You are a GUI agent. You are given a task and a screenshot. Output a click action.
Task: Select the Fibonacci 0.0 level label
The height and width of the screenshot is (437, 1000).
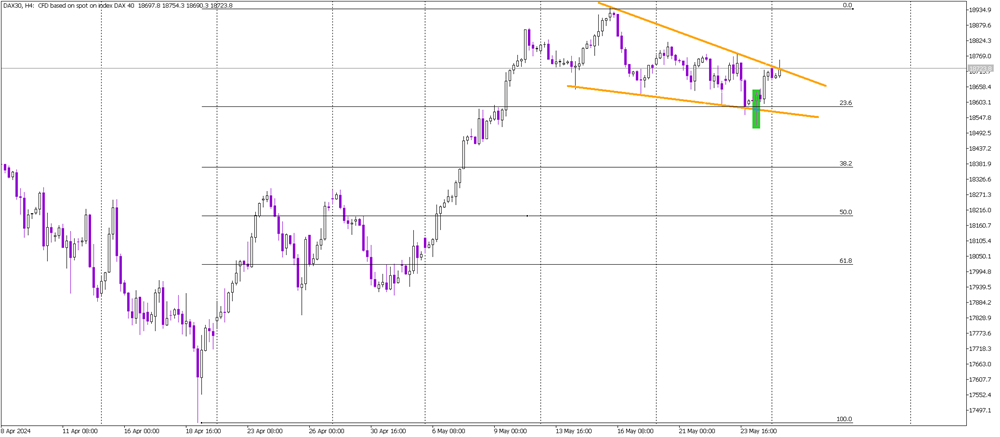point(848,5)
